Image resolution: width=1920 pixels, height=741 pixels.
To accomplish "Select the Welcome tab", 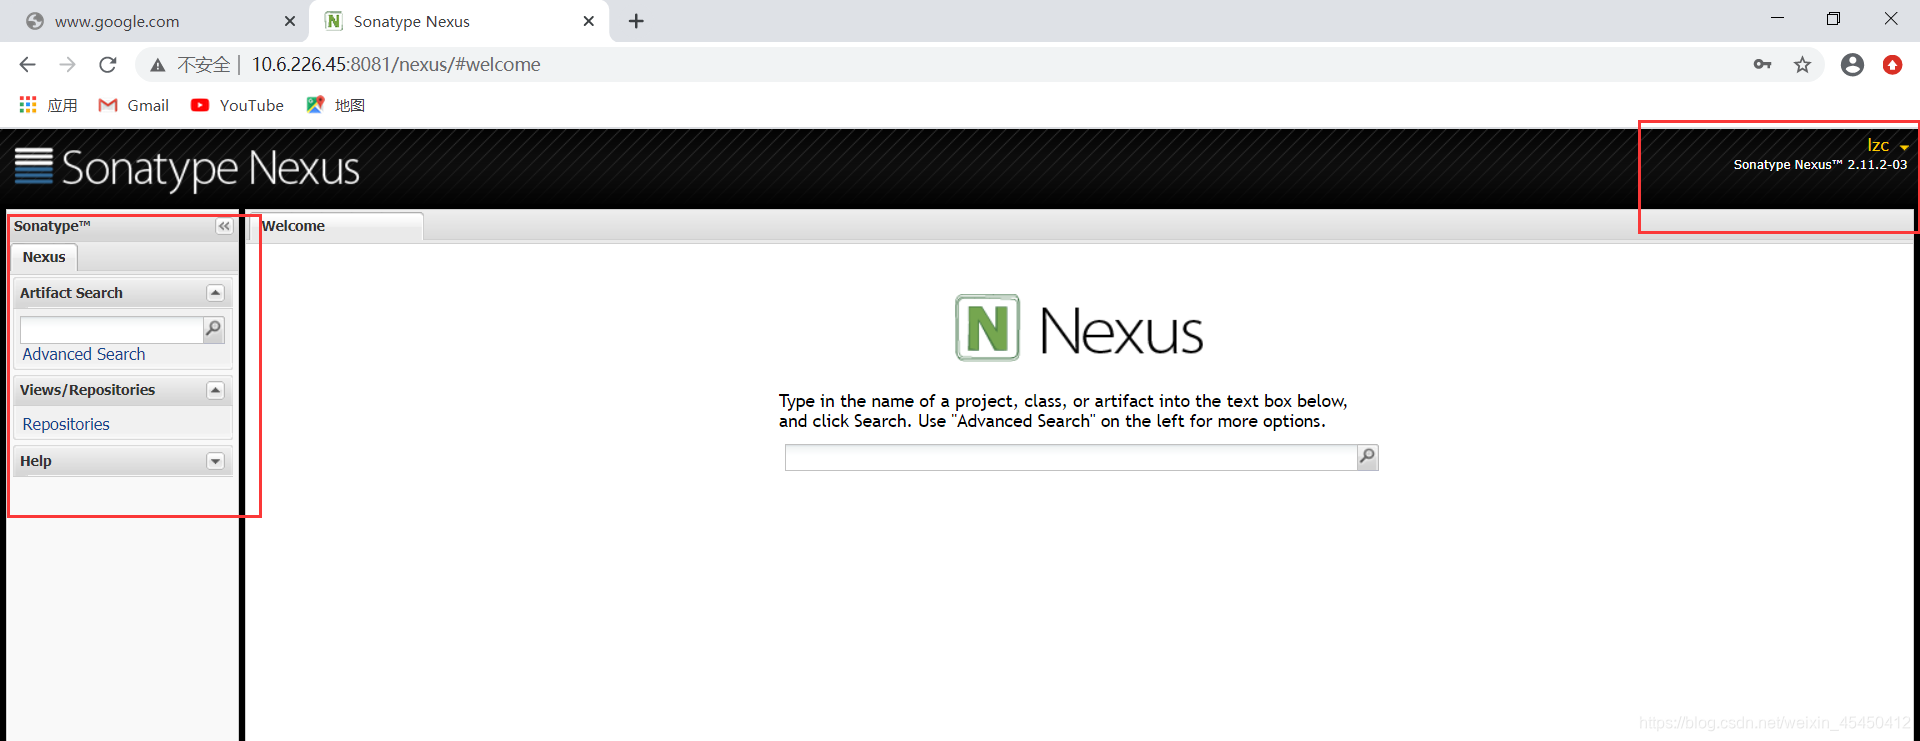I will point(335,226).
